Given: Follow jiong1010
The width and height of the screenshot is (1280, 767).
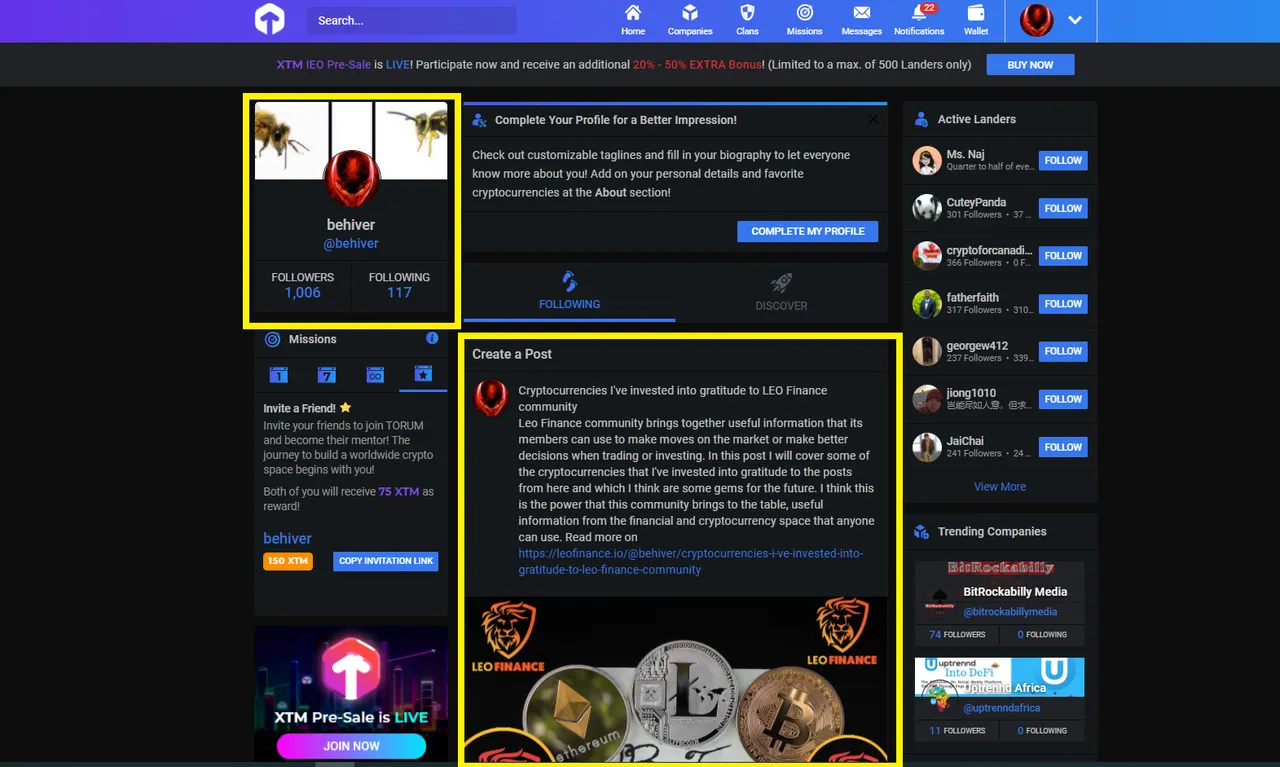Looking at the screenshot, I should 1063,399.
